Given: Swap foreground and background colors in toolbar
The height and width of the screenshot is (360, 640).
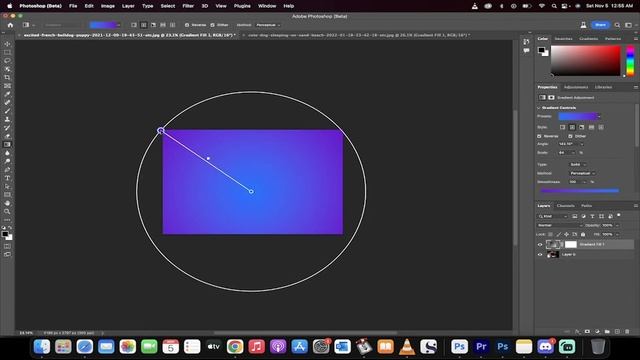Looking at the screenshot, I should click(10, 228).
